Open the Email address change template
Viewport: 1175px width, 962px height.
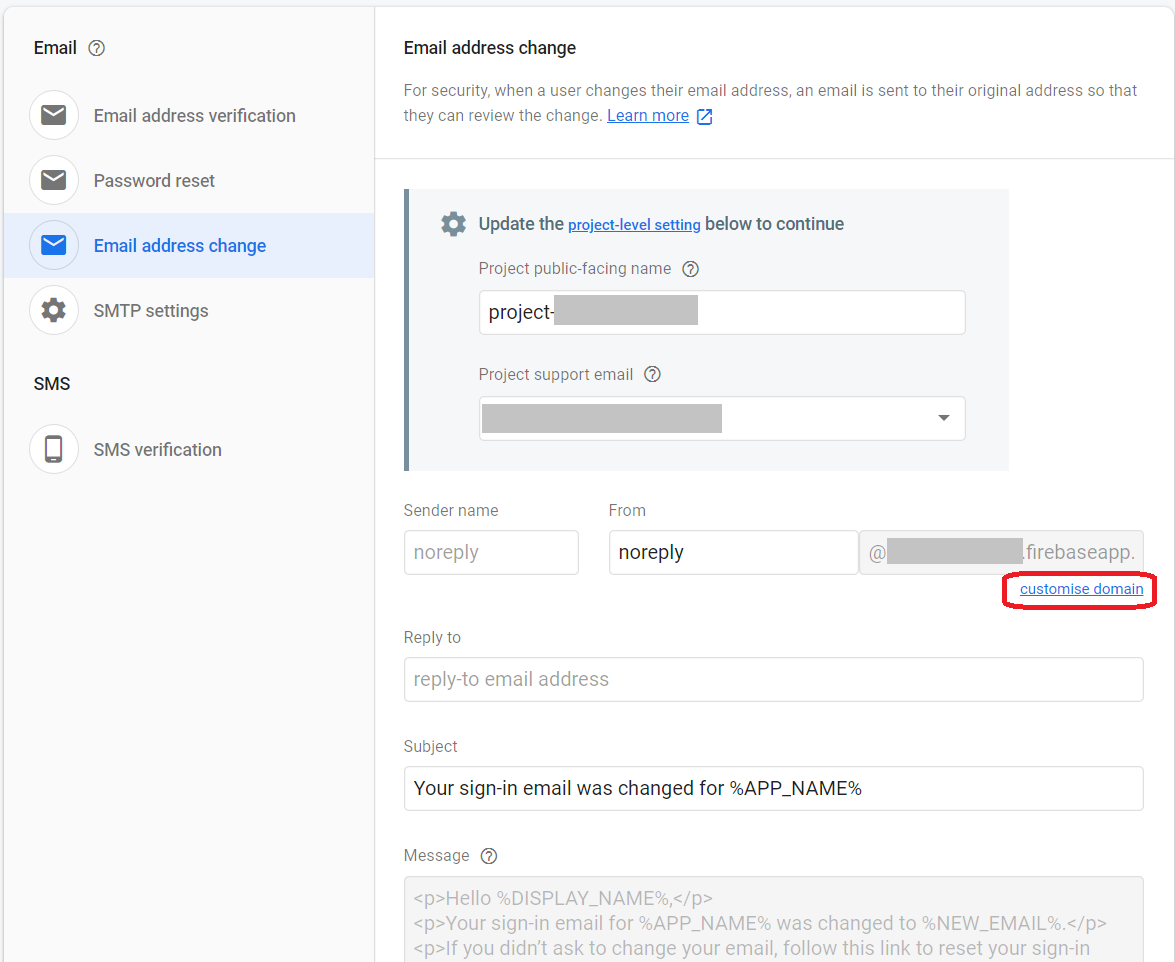[180, 246]
